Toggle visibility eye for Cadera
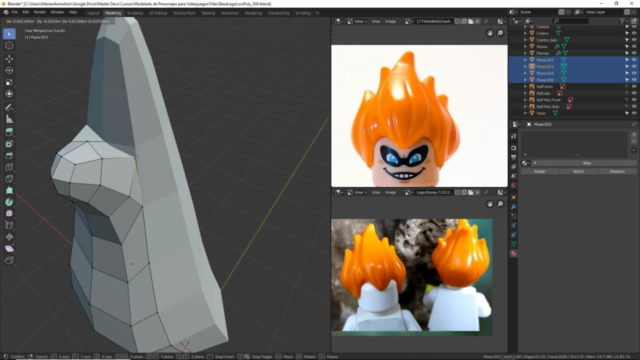This screenshot has height=360, width=640. click(x=634, y=33)
